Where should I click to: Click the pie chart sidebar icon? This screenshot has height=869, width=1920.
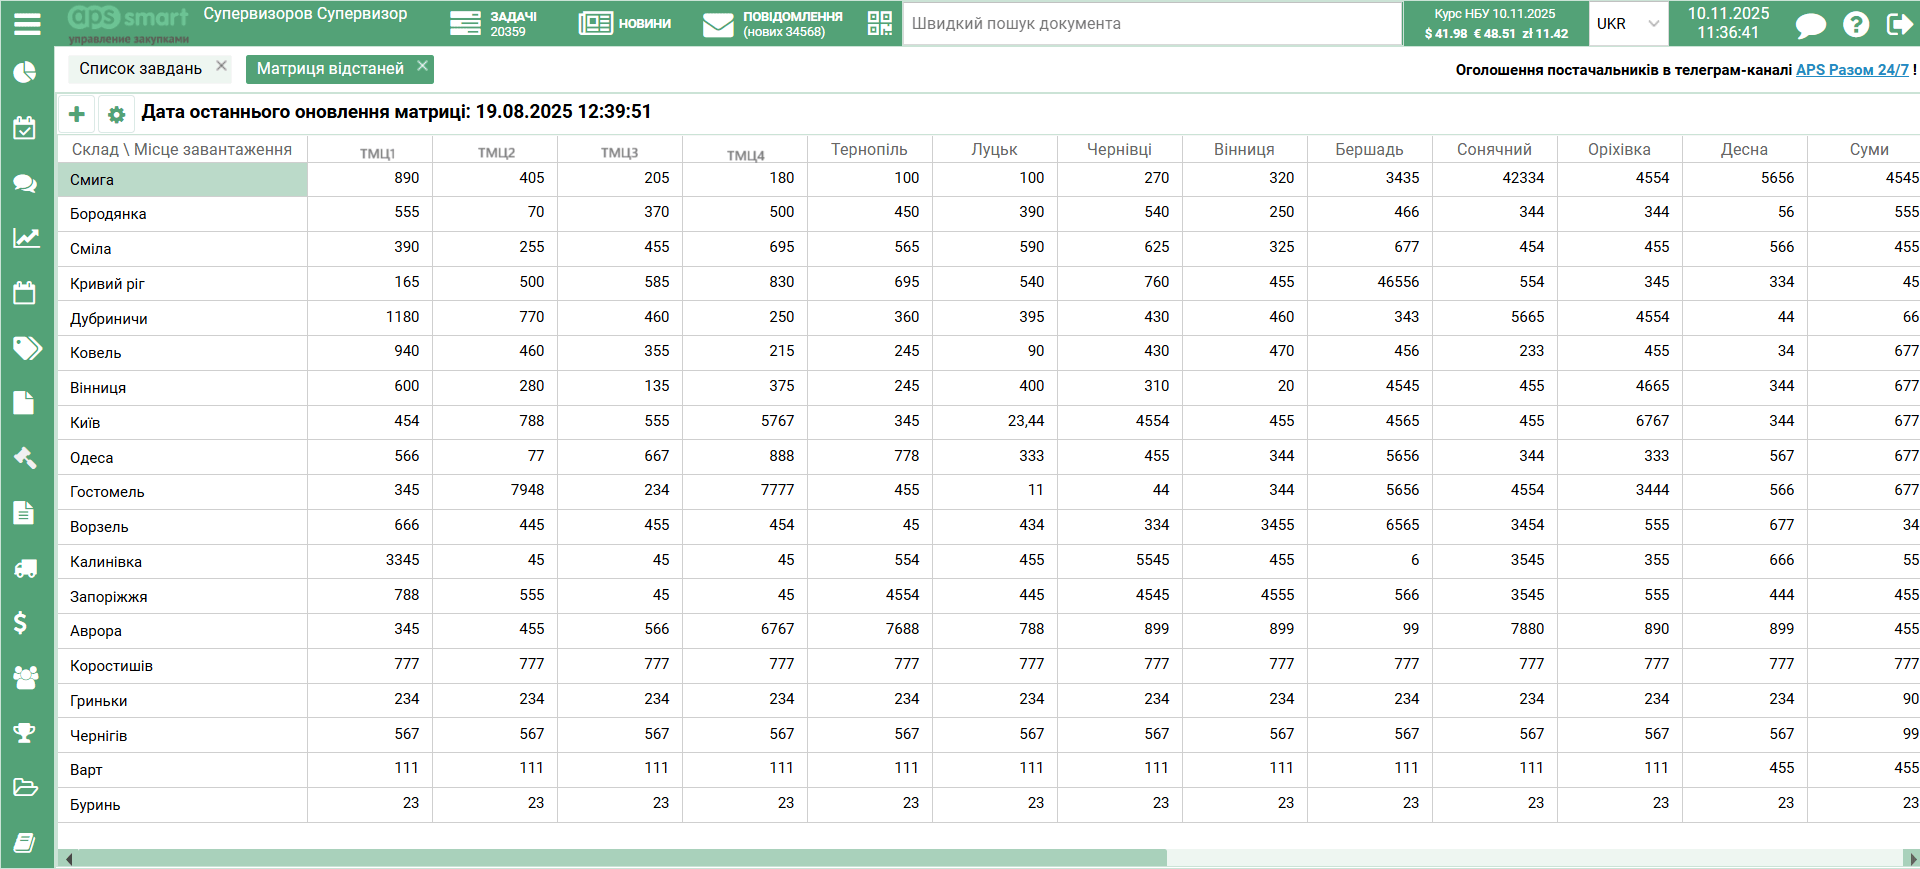(25, 73)
